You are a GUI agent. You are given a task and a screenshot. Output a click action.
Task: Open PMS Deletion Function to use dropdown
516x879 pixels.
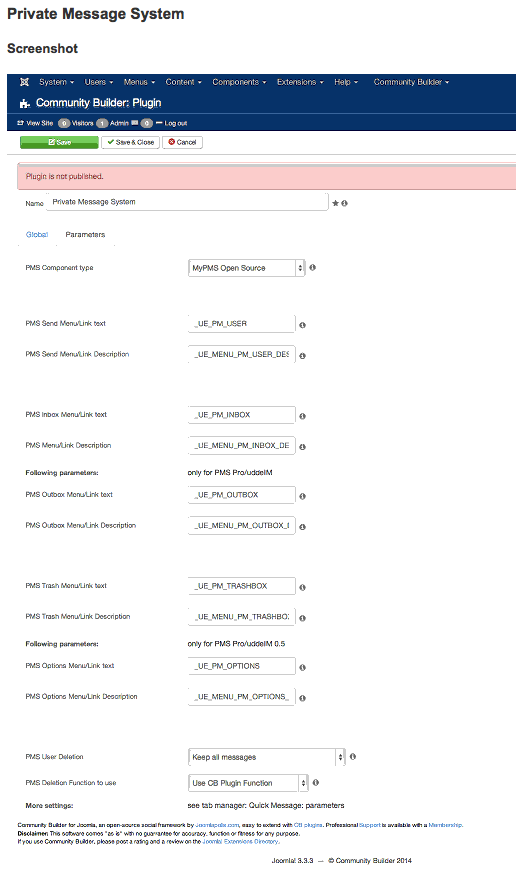coord(248,783)
